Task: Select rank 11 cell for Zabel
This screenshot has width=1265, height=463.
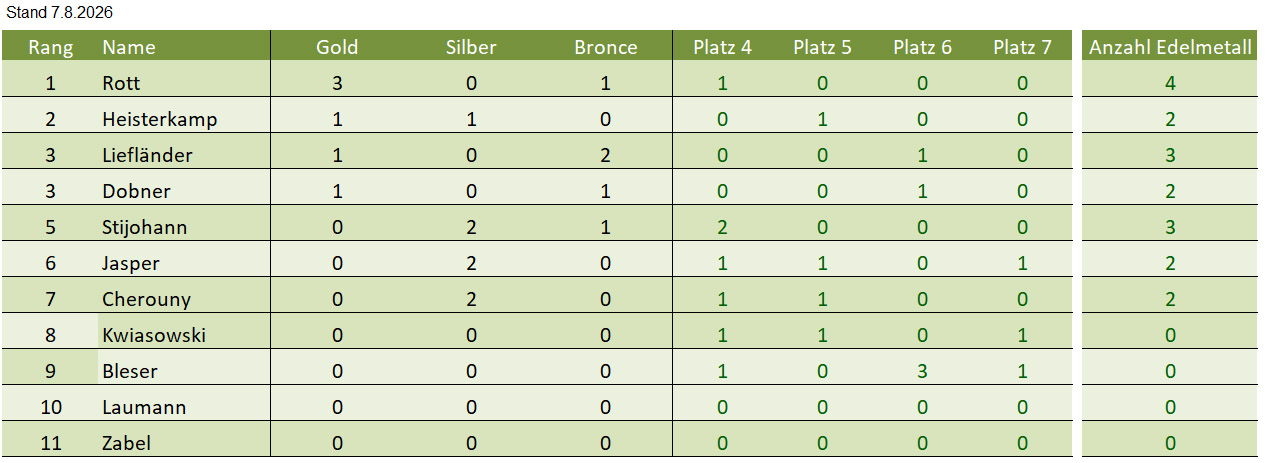Action: [50, 443]
